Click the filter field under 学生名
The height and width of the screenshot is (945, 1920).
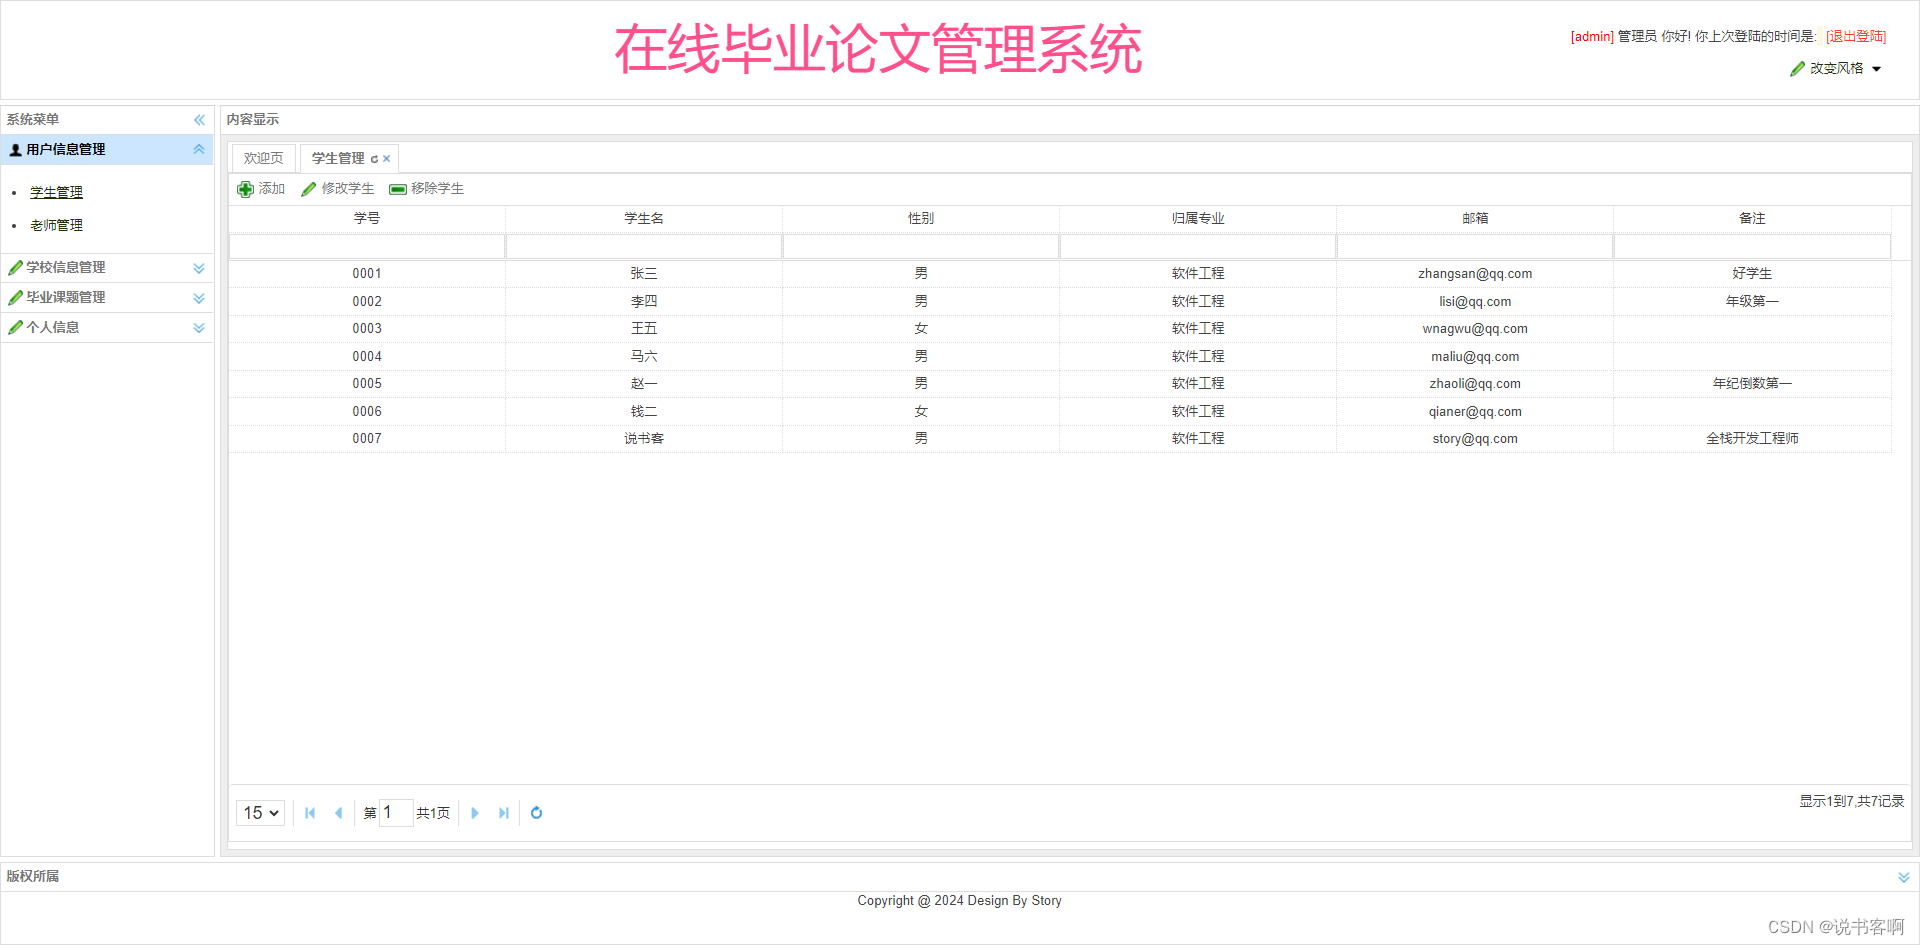[644, 246]
